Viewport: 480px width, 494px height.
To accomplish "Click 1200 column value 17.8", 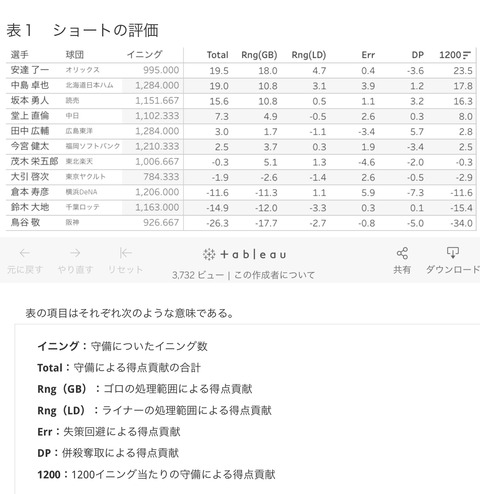I will 463,86.
